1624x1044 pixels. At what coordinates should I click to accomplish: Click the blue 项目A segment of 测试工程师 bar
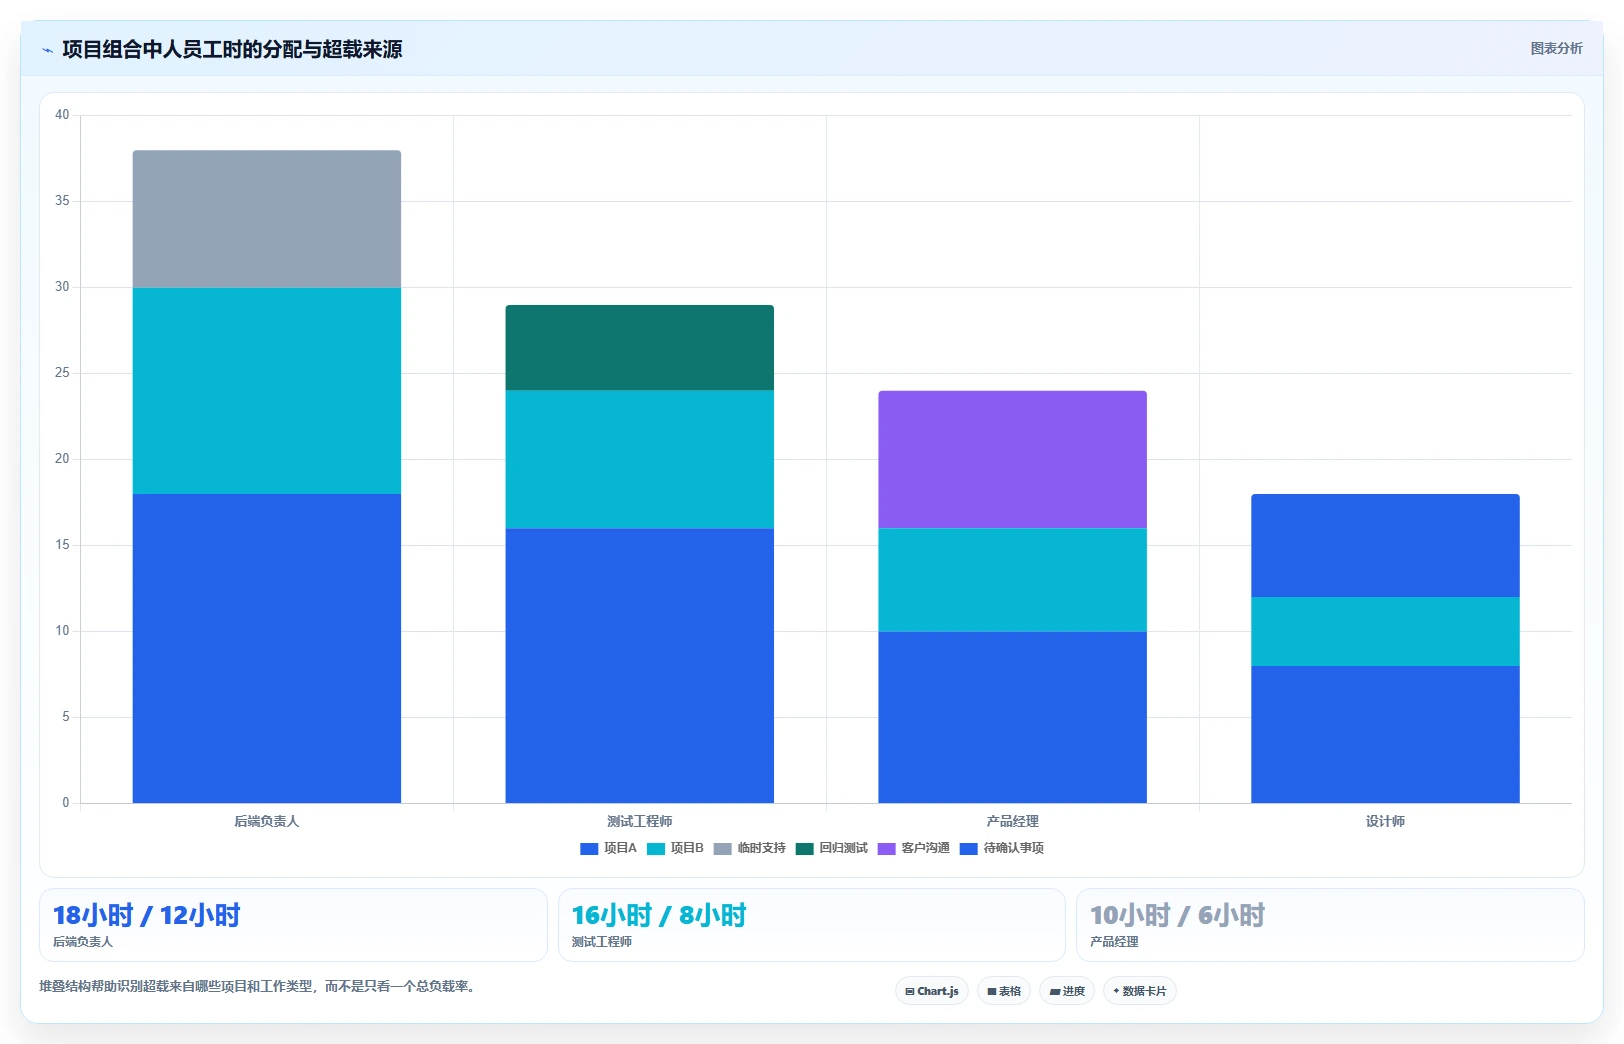(x=640, y=665)
